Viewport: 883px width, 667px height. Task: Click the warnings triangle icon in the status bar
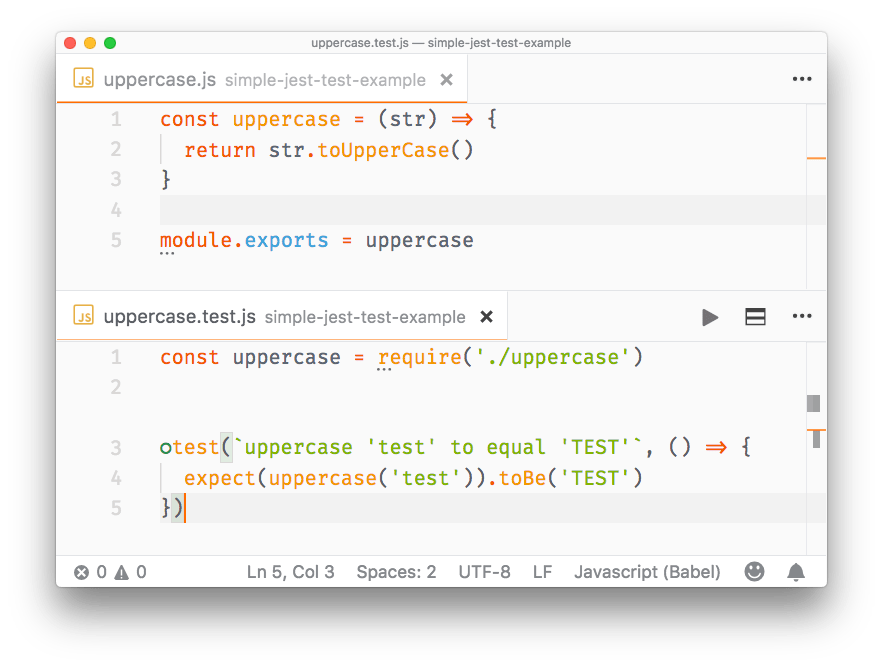coord(120,571)
